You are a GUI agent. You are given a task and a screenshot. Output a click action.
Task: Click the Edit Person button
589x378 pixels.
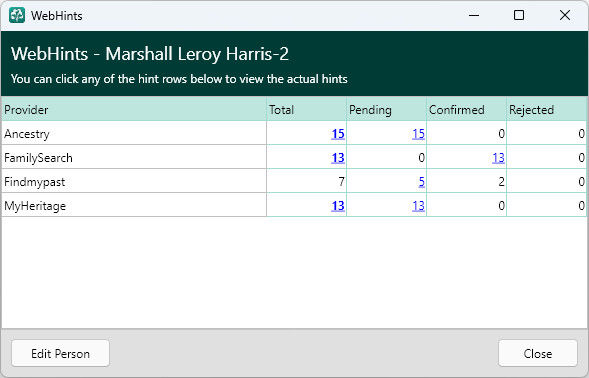(60, 353)
